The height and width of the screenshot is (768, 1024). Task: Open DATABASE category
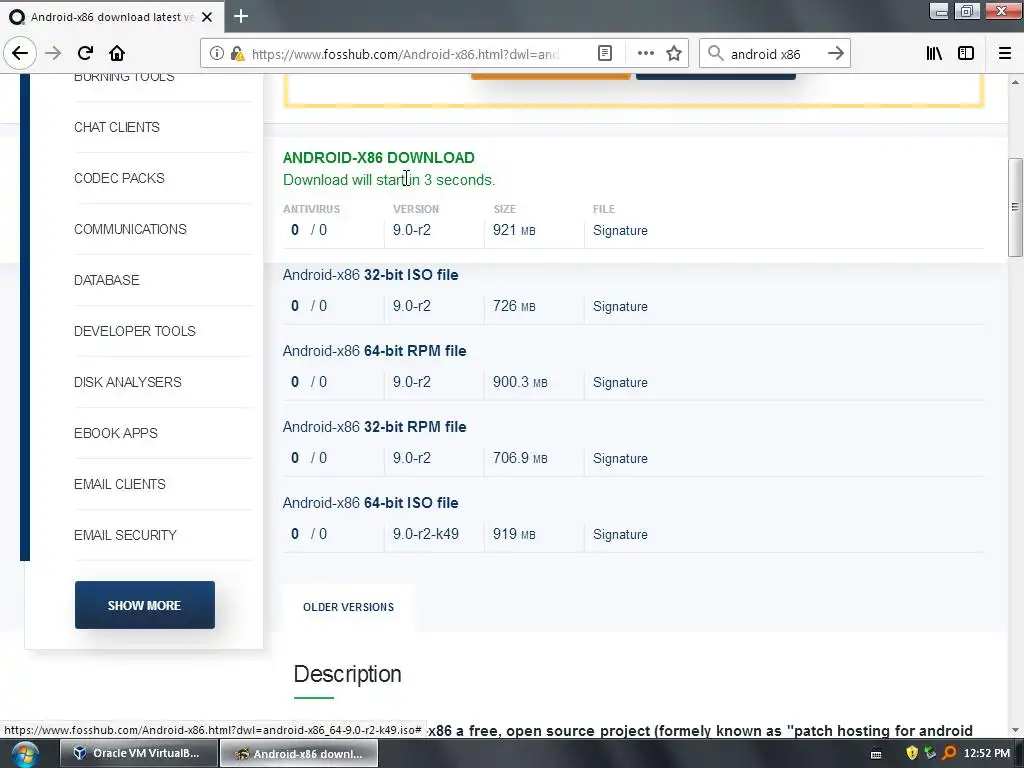point(106,280)
